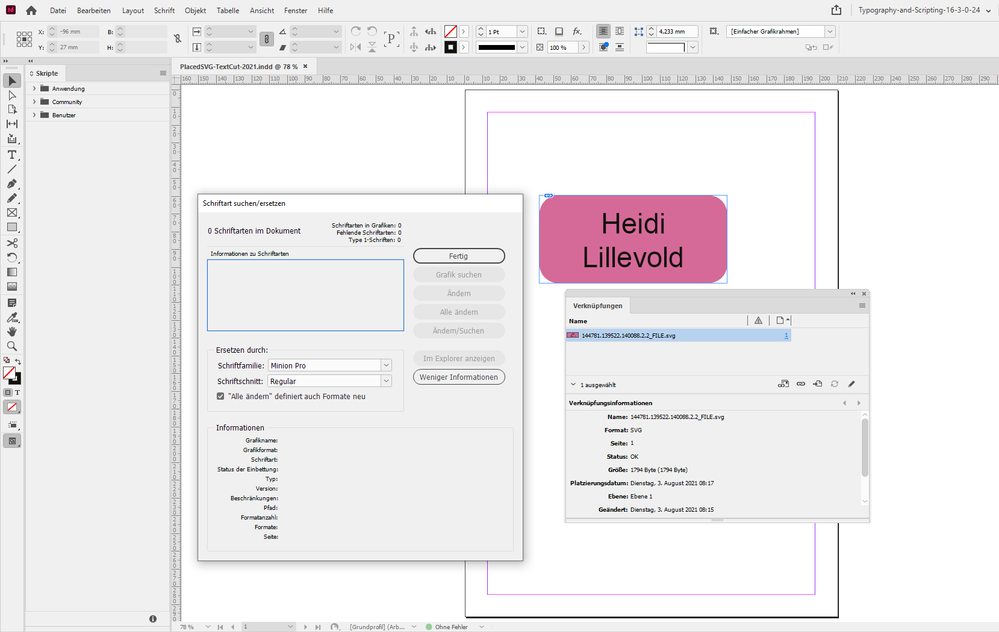999x632 pixels.
Task: Click the relink icon in Verknüpfungen panel
Action: click(x=801, y=384)
